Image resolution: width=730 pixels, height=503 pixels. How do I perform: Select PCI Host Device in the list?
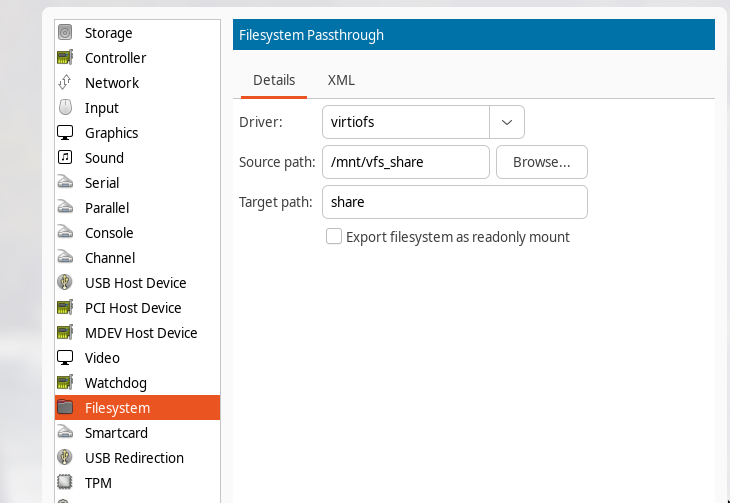click(x=133, y=308)
